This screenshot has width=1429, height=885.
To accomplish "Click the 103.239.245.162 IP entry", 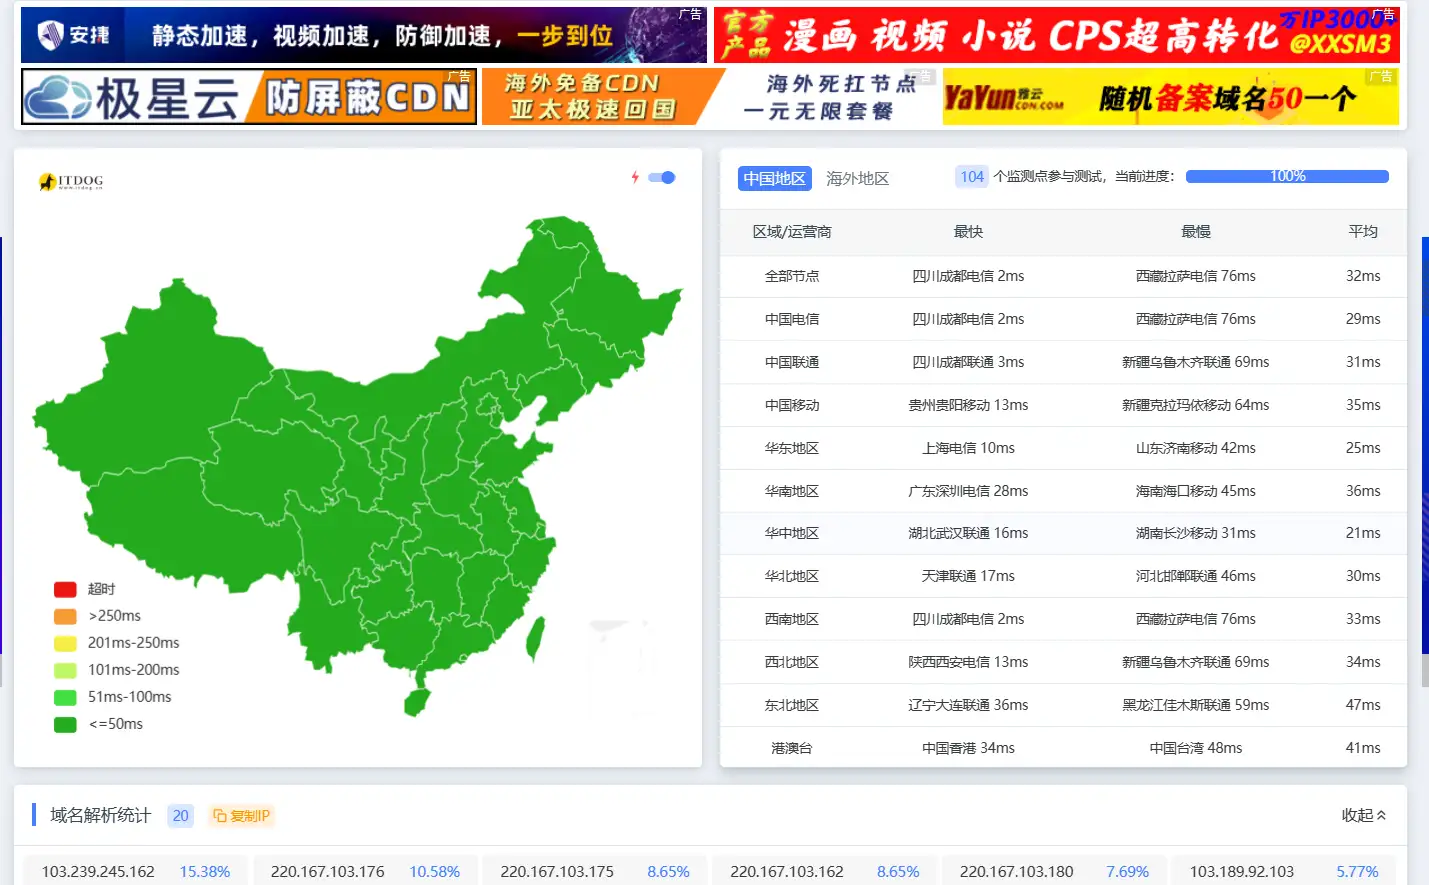I will click(98, 871).
